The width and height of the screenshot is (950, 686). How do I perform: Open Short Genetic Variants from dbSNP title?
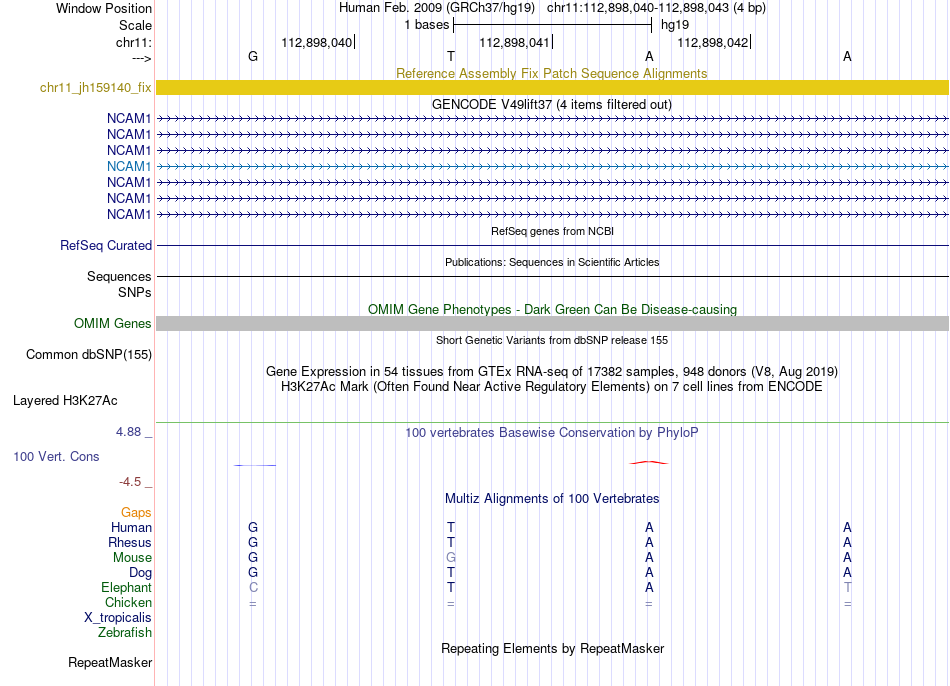coord(552,340)
